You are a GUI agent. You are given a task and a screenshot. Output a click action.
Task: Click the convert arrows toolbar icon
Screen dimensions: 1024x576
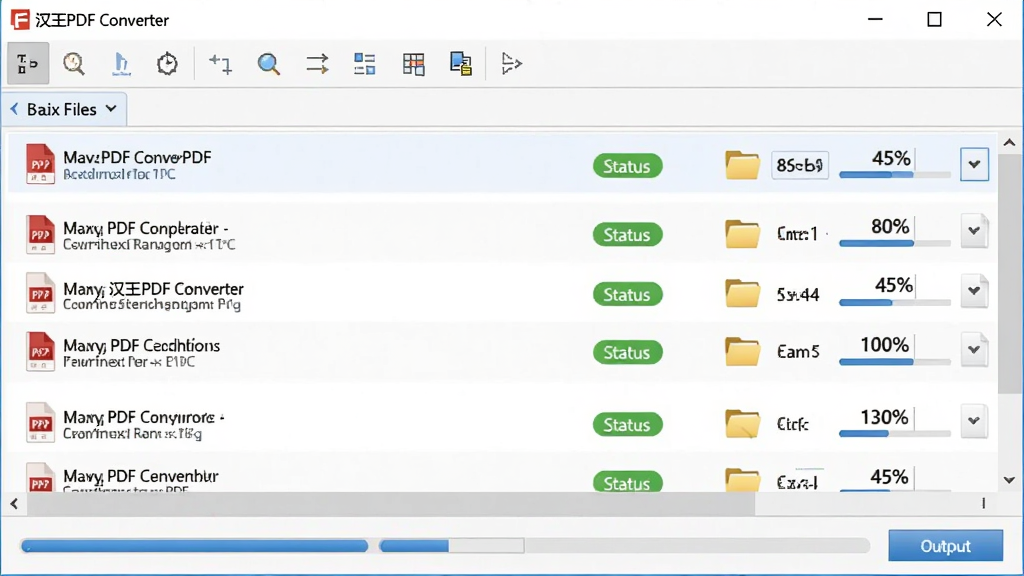tap(317, 64)
